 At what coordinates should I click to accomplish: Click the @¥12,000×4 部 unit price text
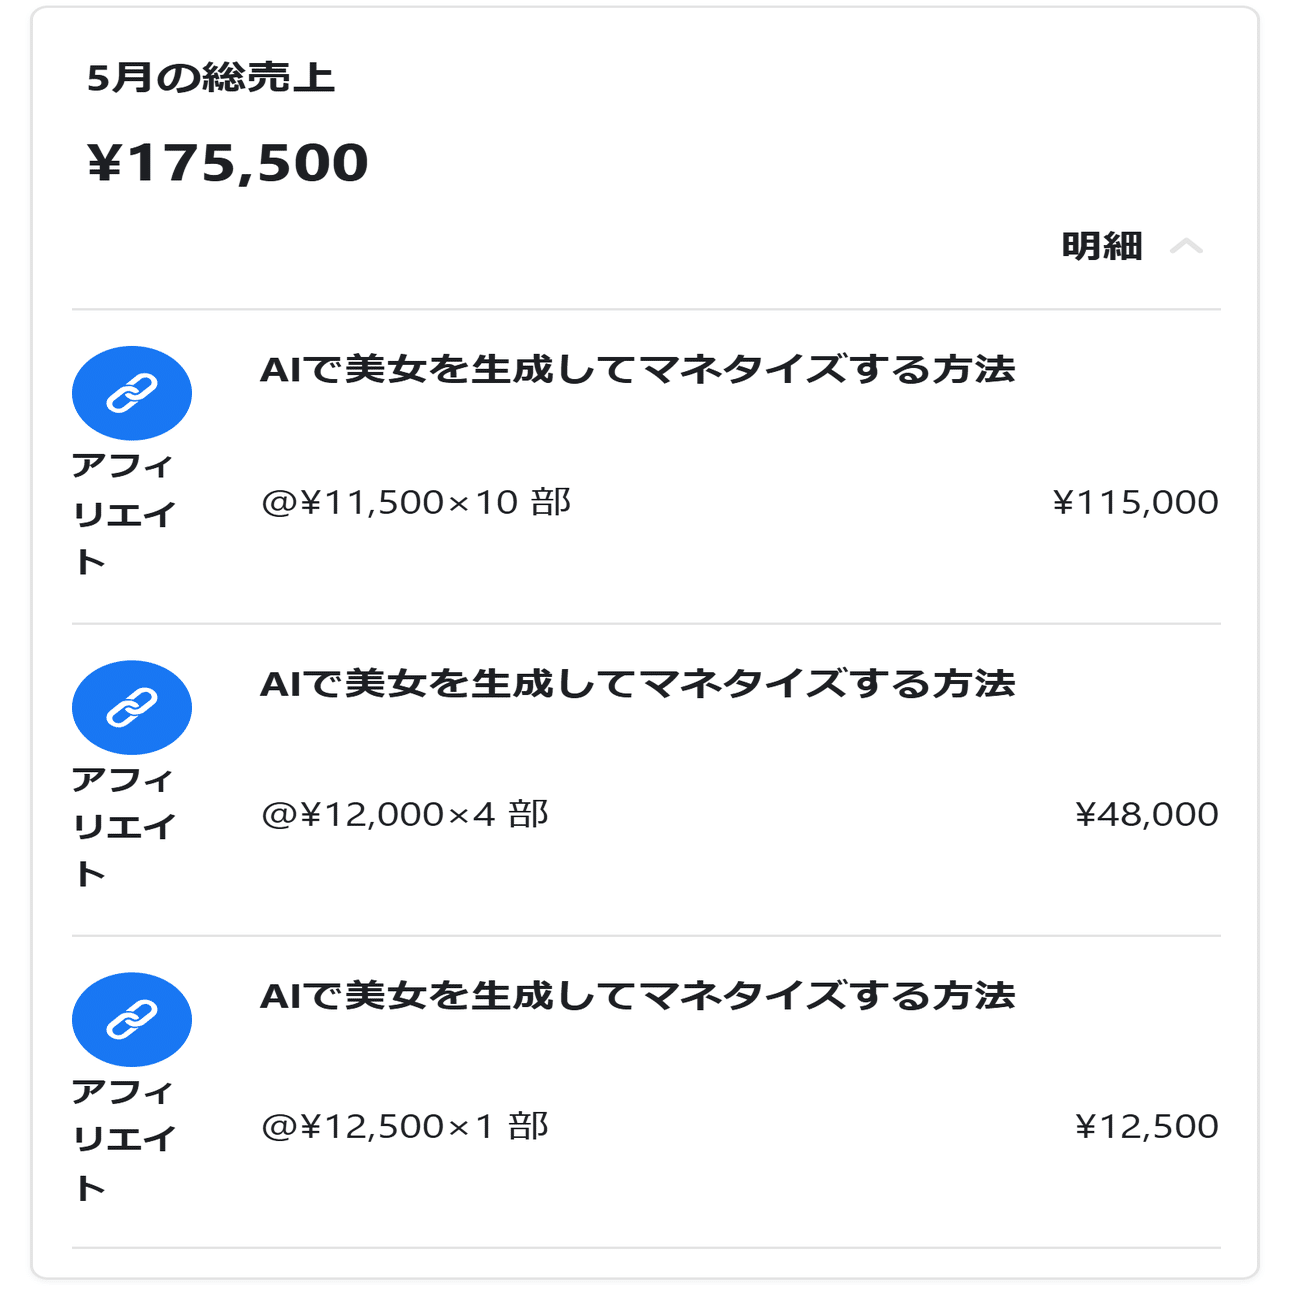405,815
